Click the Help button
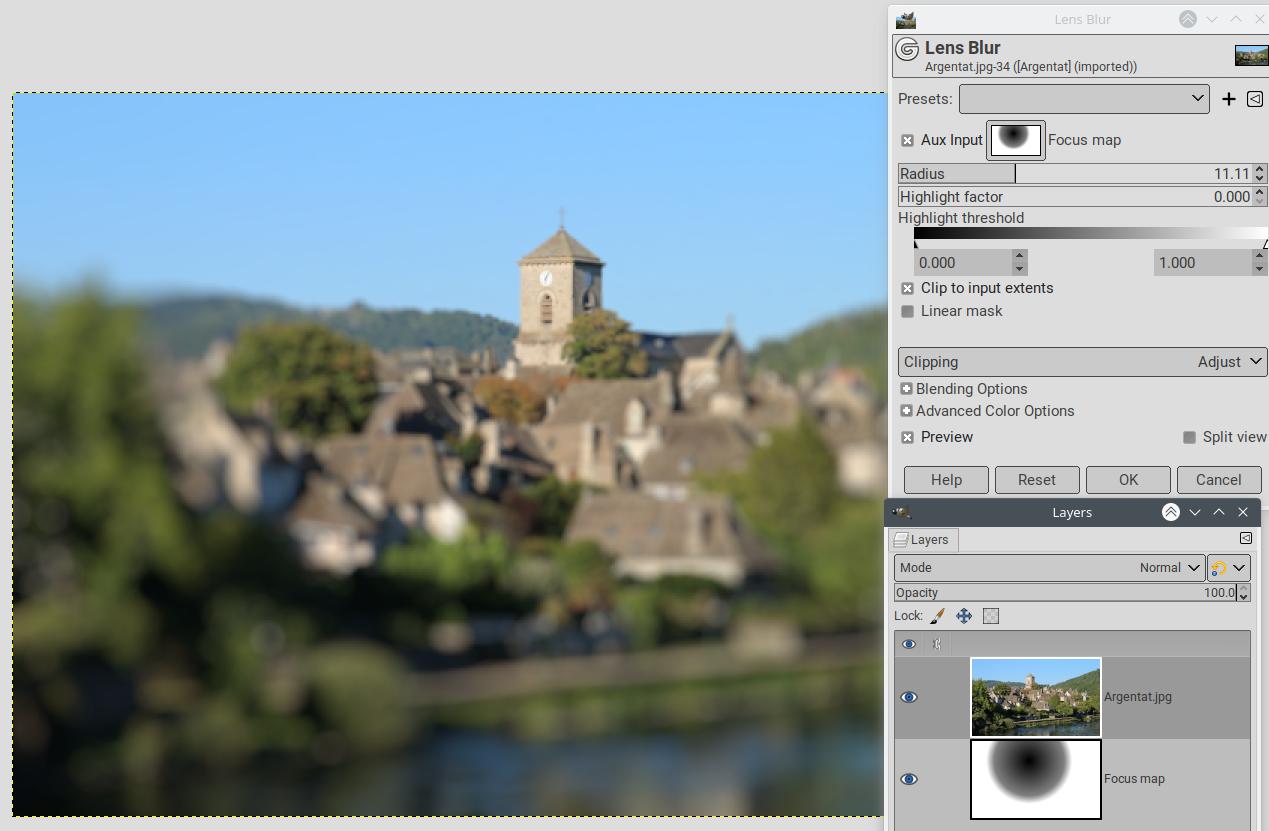 coord(946,480)
